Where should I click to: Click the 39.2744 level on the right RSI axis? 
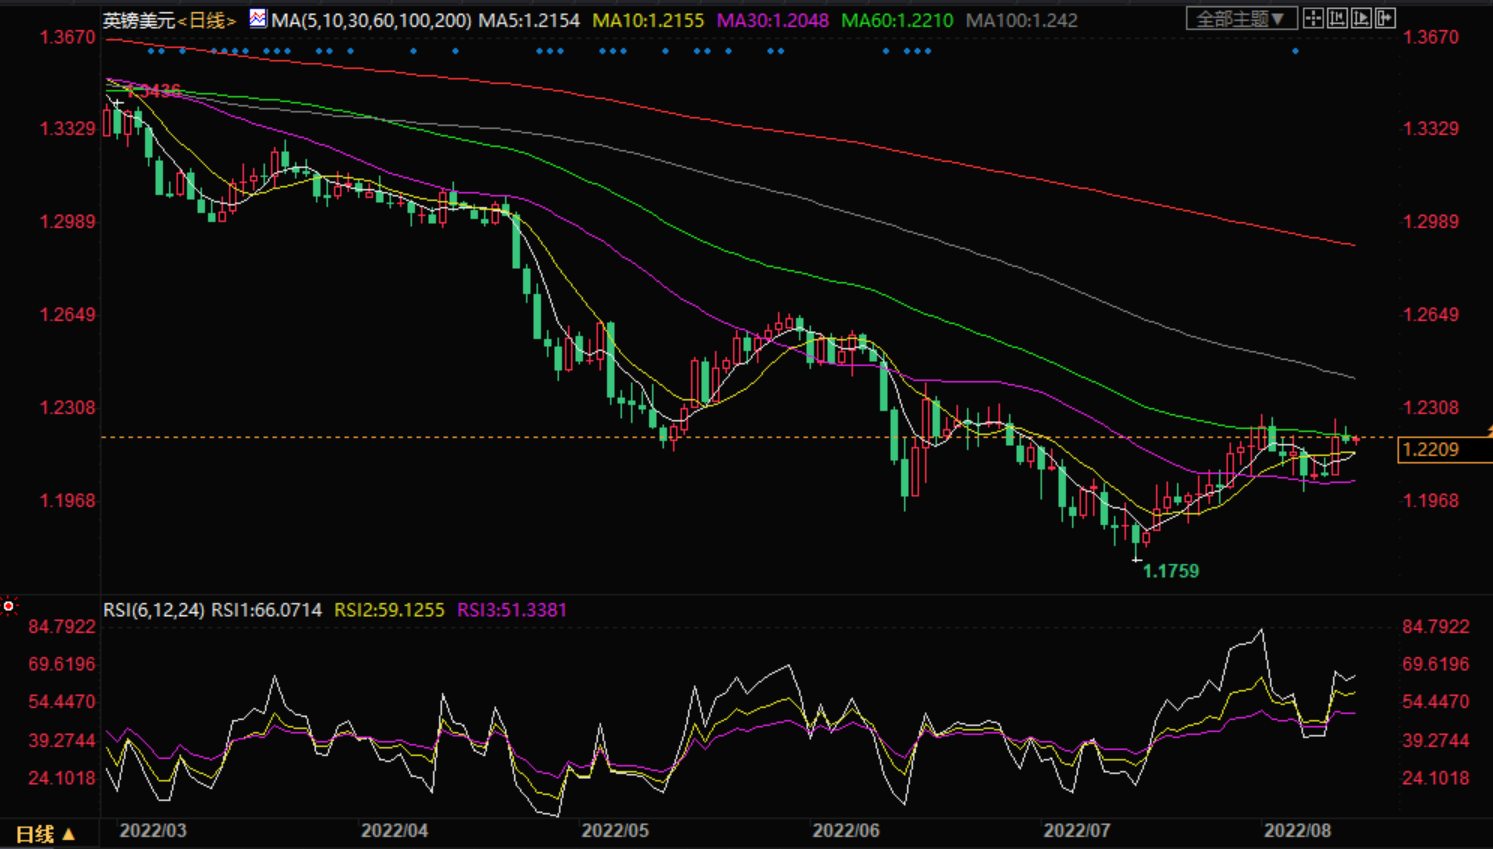(1436, 741)
